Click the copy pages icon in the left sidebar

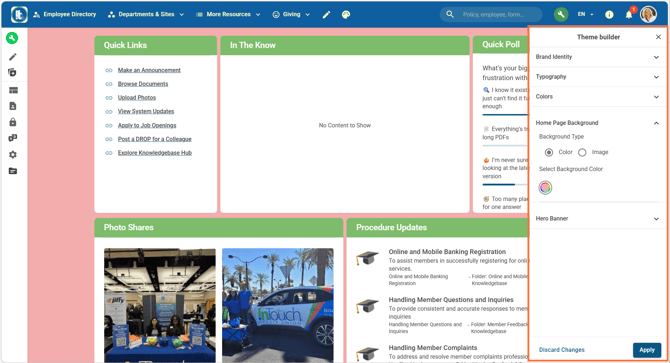tap(12, 72)
